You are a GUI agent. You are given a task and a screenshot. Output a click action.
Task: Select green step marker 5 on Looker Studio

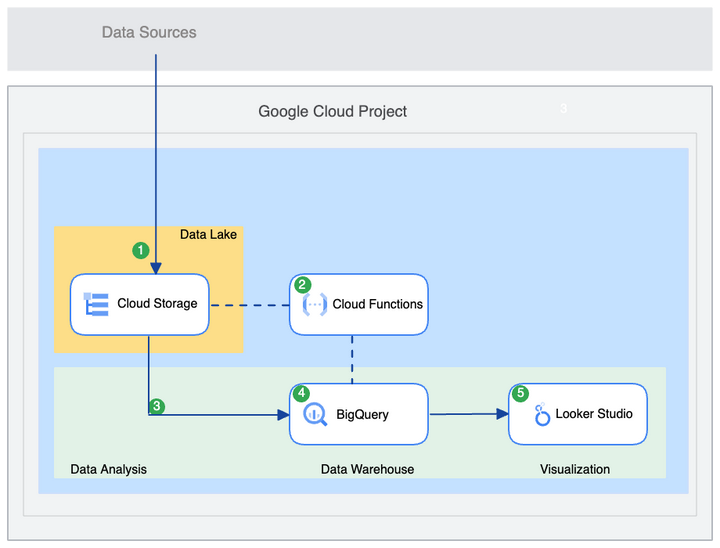520,393
